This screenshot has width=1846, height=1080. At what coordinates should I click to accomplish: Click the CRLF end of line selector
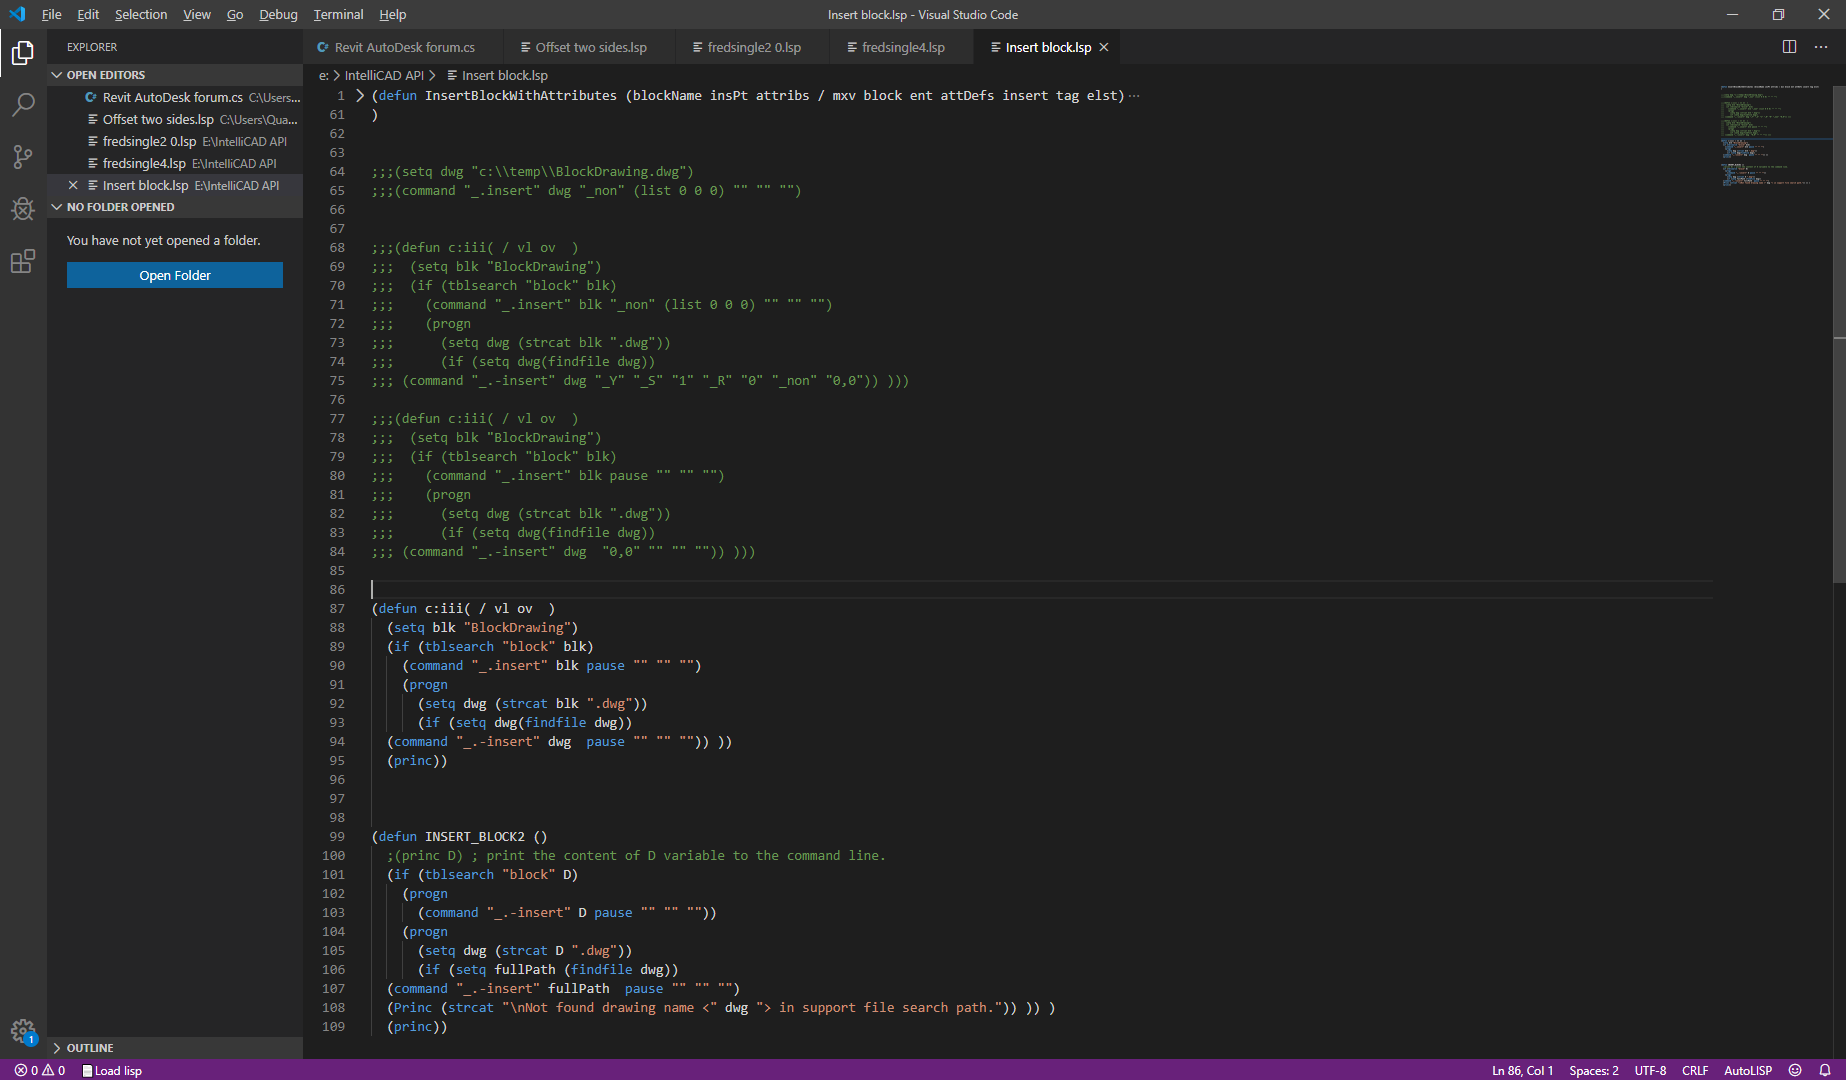[x=1695, y=1070]
